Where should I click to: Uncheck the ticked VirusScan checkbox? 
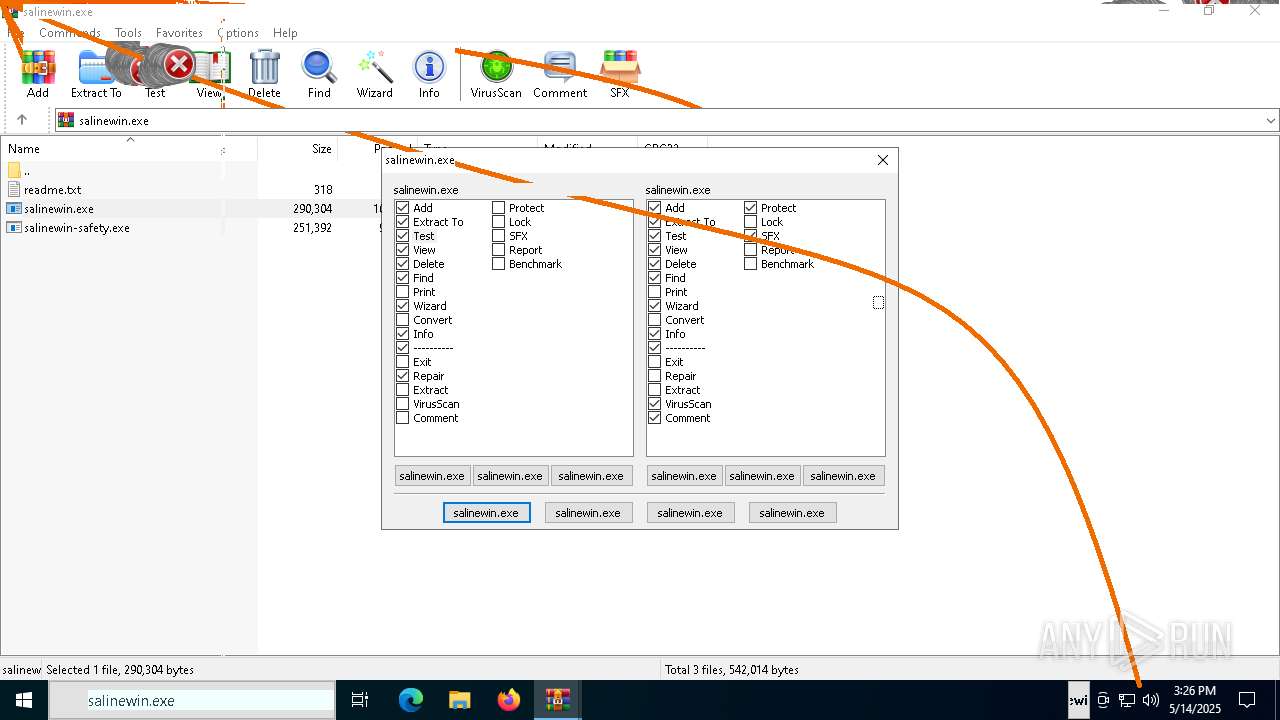point(655,404)
